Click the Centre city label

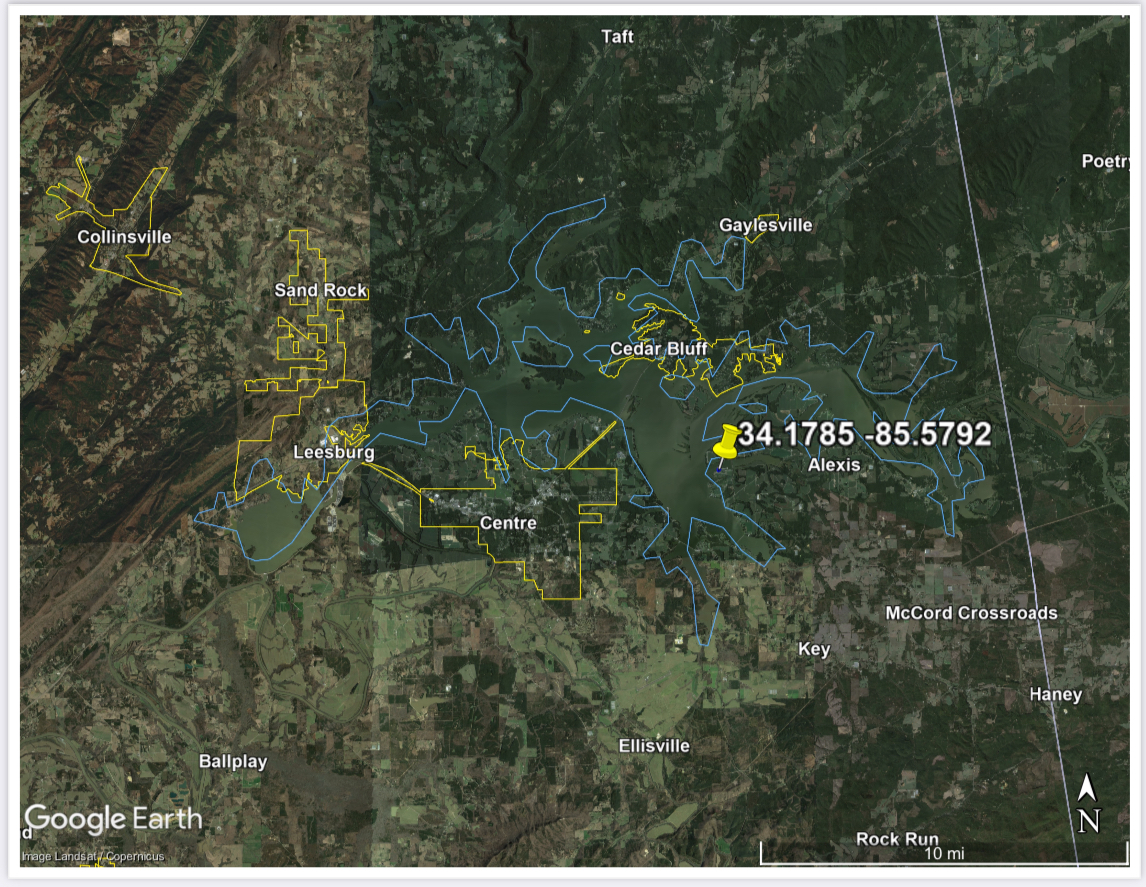pyautogui.click(x=508, y=523)
